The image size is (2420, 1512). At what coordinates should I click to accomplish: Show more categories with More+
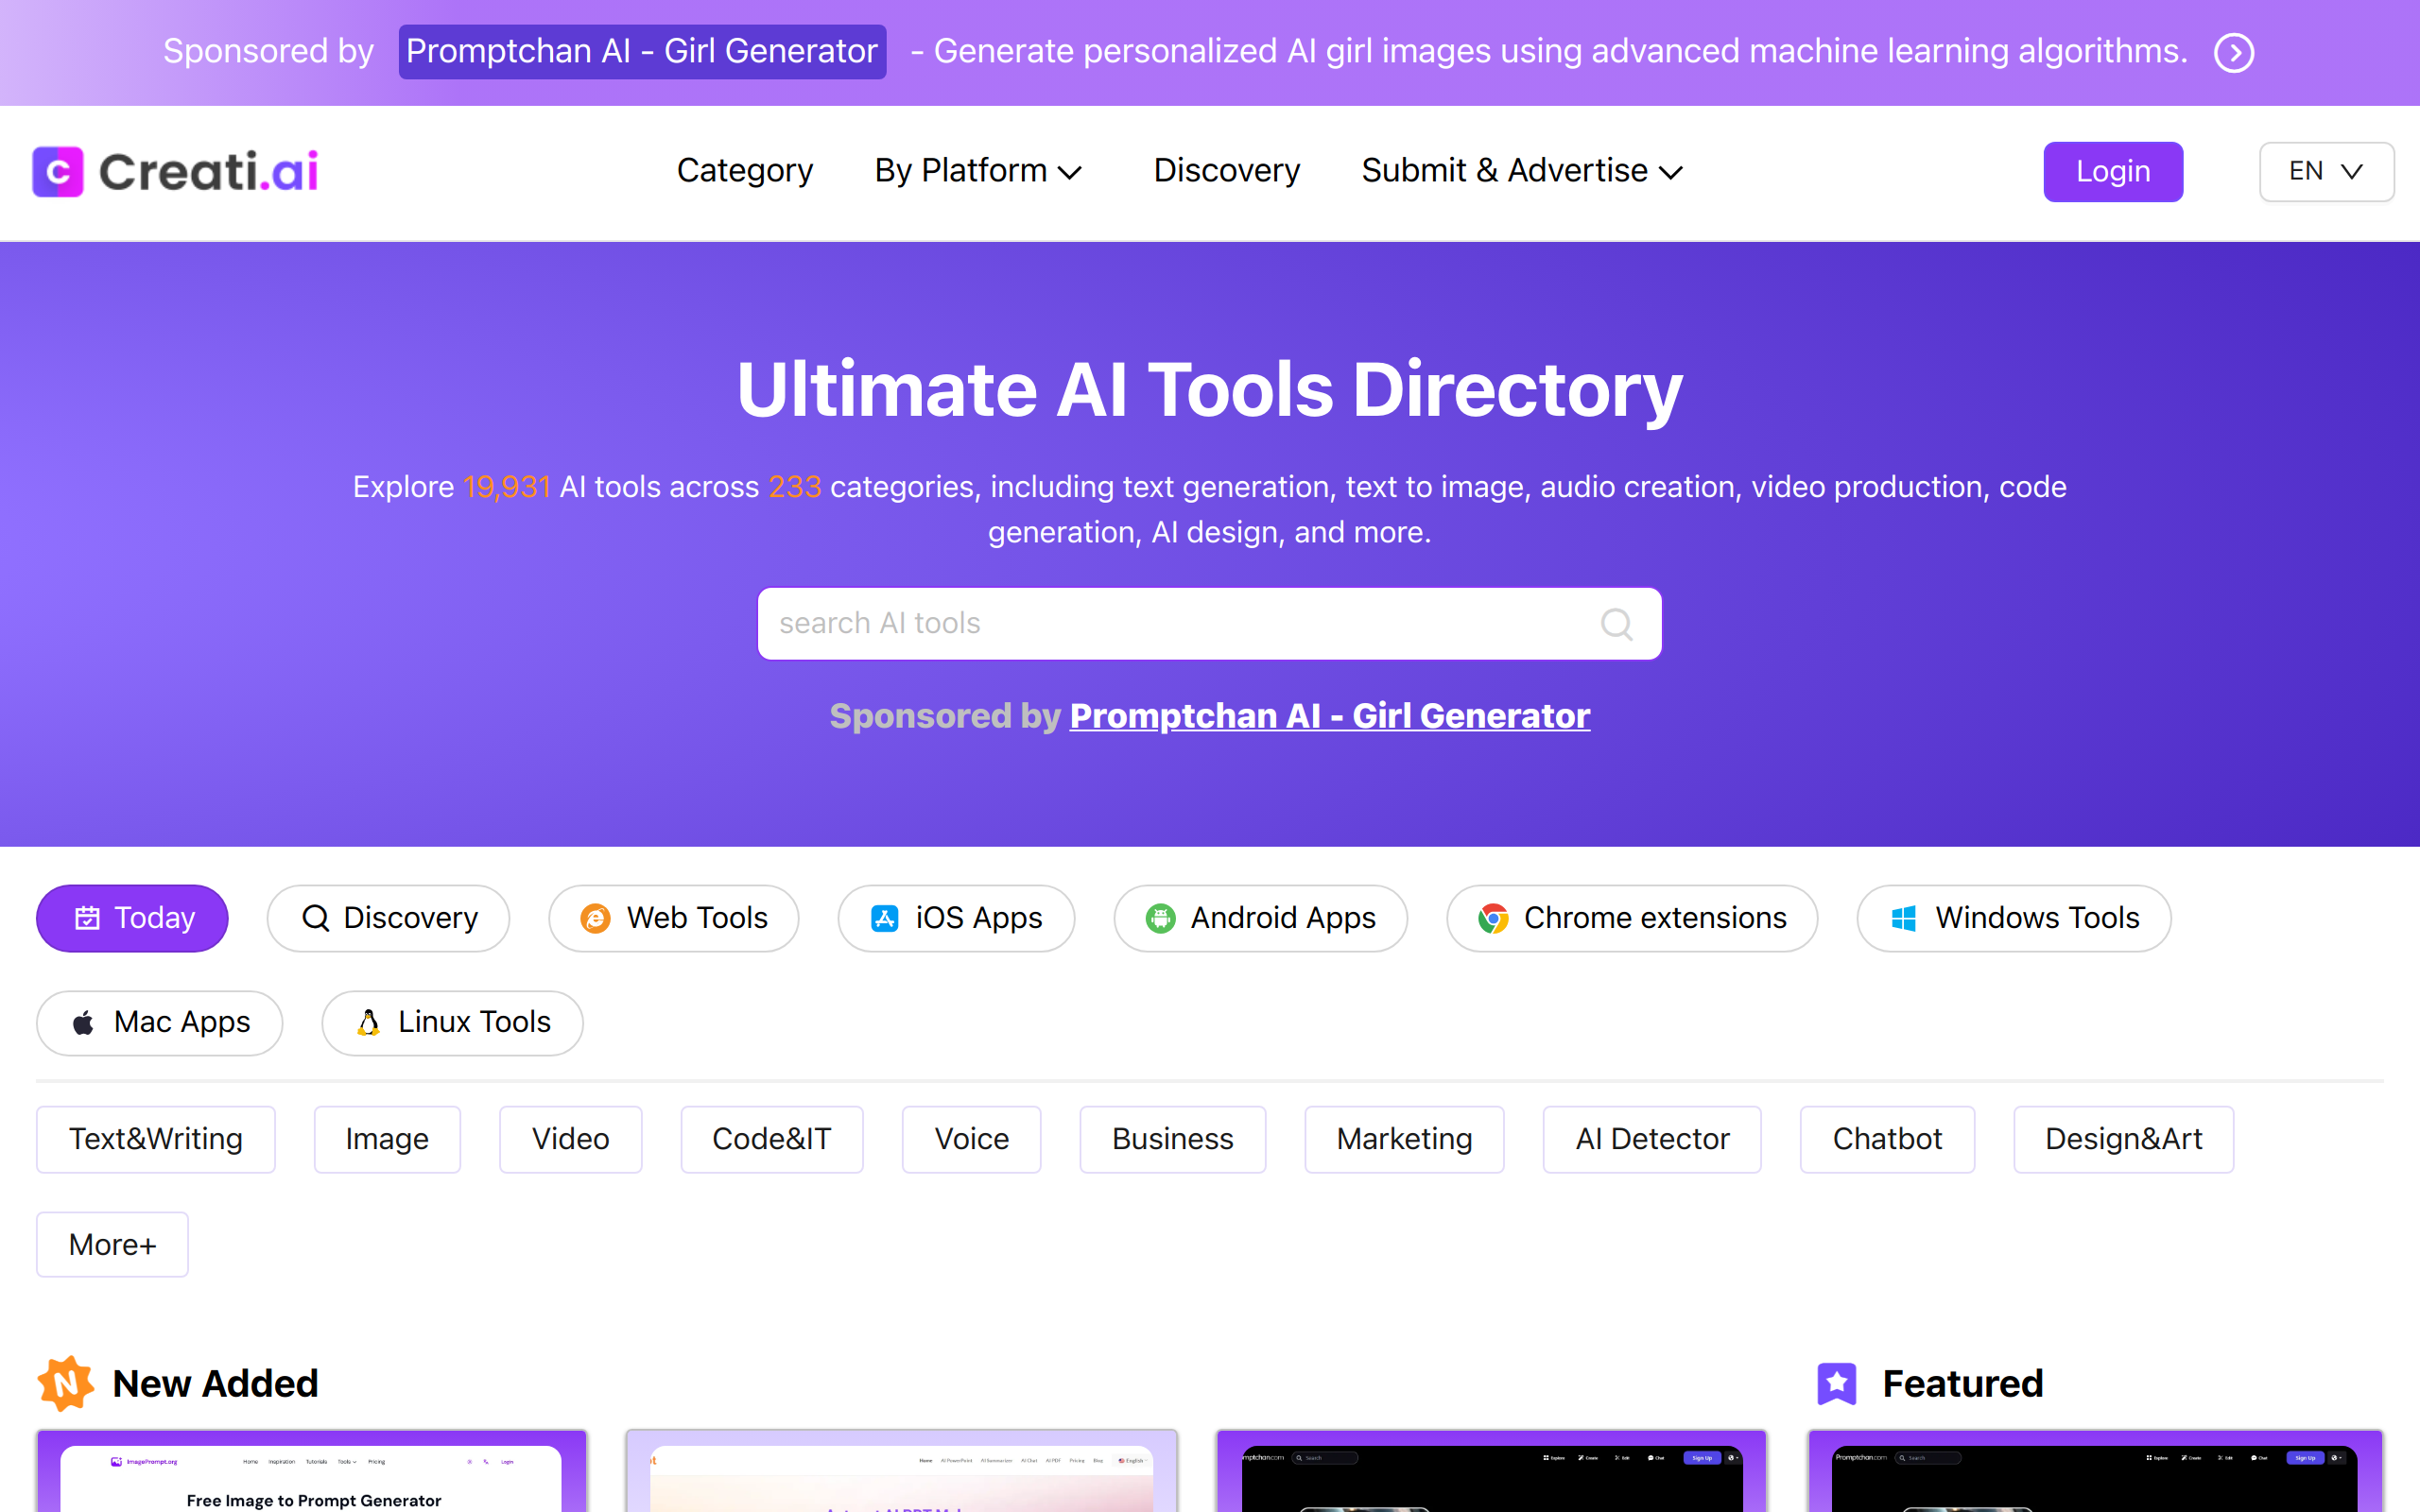tap(112, 1245)
